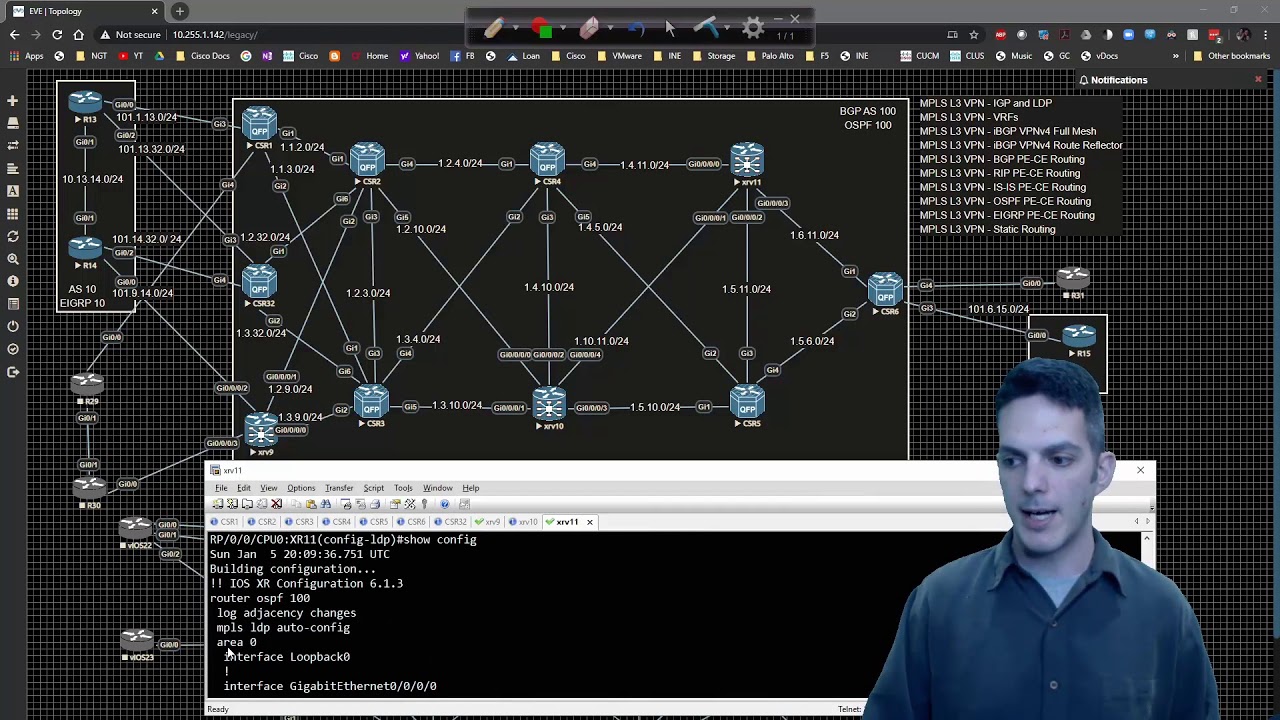The width and height of the screenshot is (1280, 720).
Task: Open the Transfer menu
Action: [x=339, y=488]
